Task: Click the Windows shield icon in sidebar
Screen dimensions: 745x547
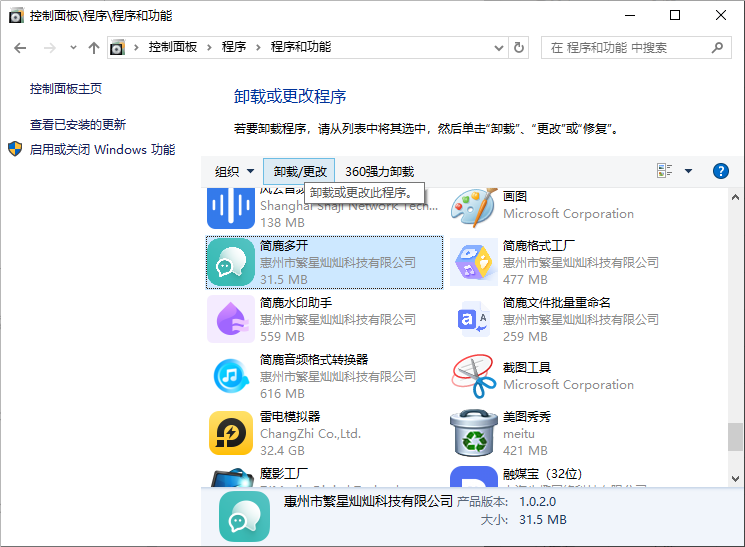Action: coord(15,149)
